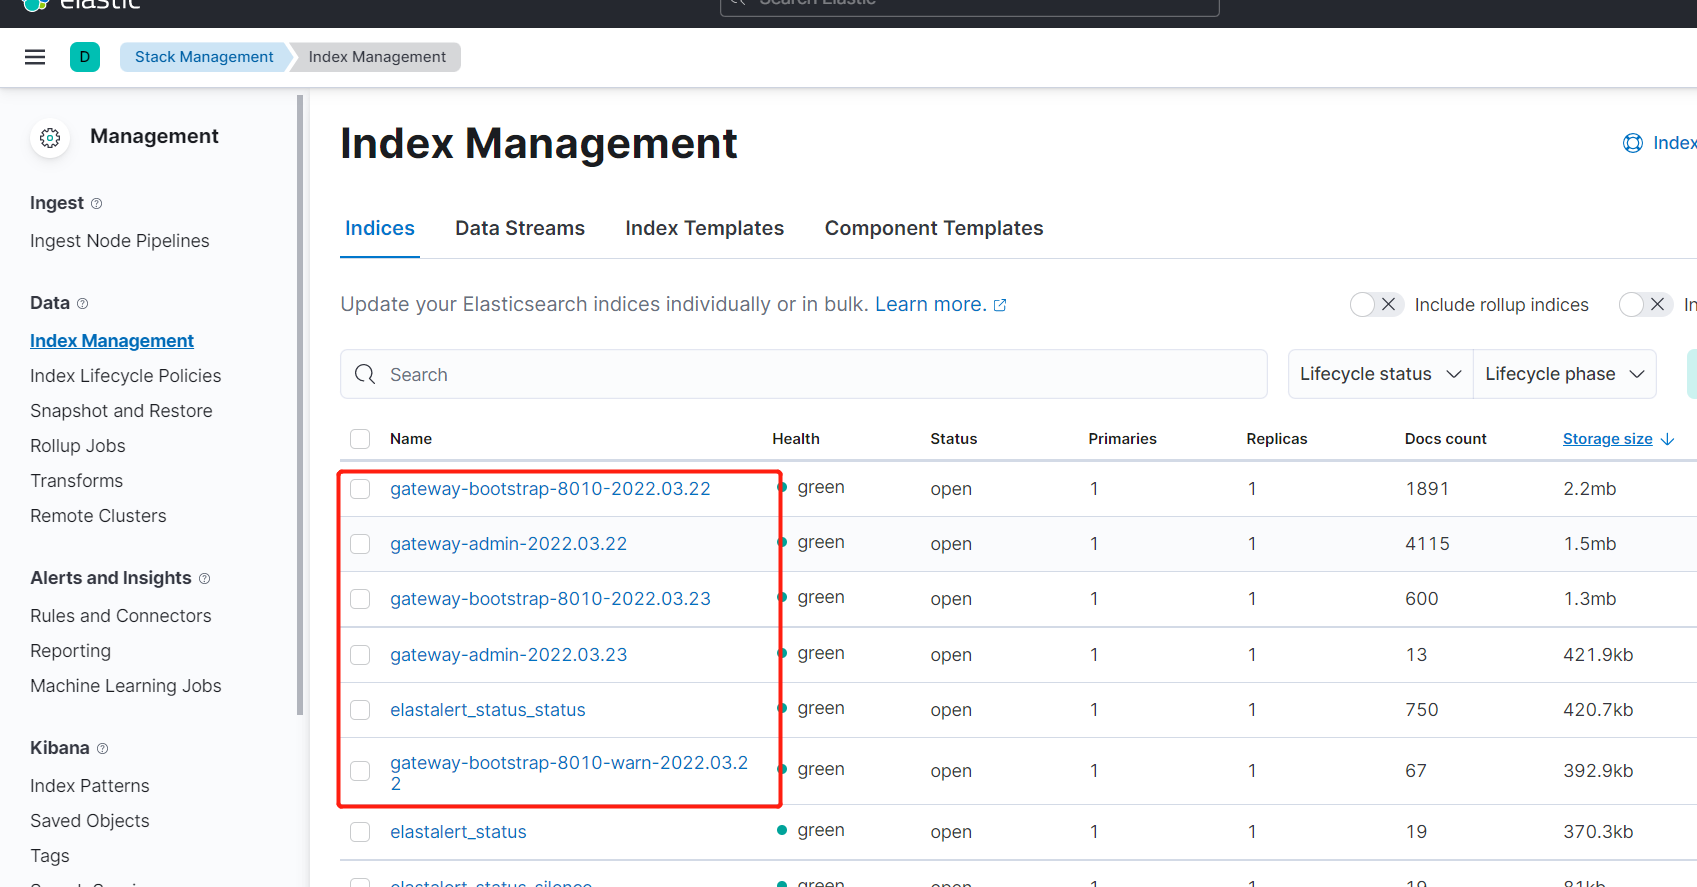Viewport: 1697px width, 887px height.
Task: Open the Lifecycle status dropdown
Action: pos(1380,374)
